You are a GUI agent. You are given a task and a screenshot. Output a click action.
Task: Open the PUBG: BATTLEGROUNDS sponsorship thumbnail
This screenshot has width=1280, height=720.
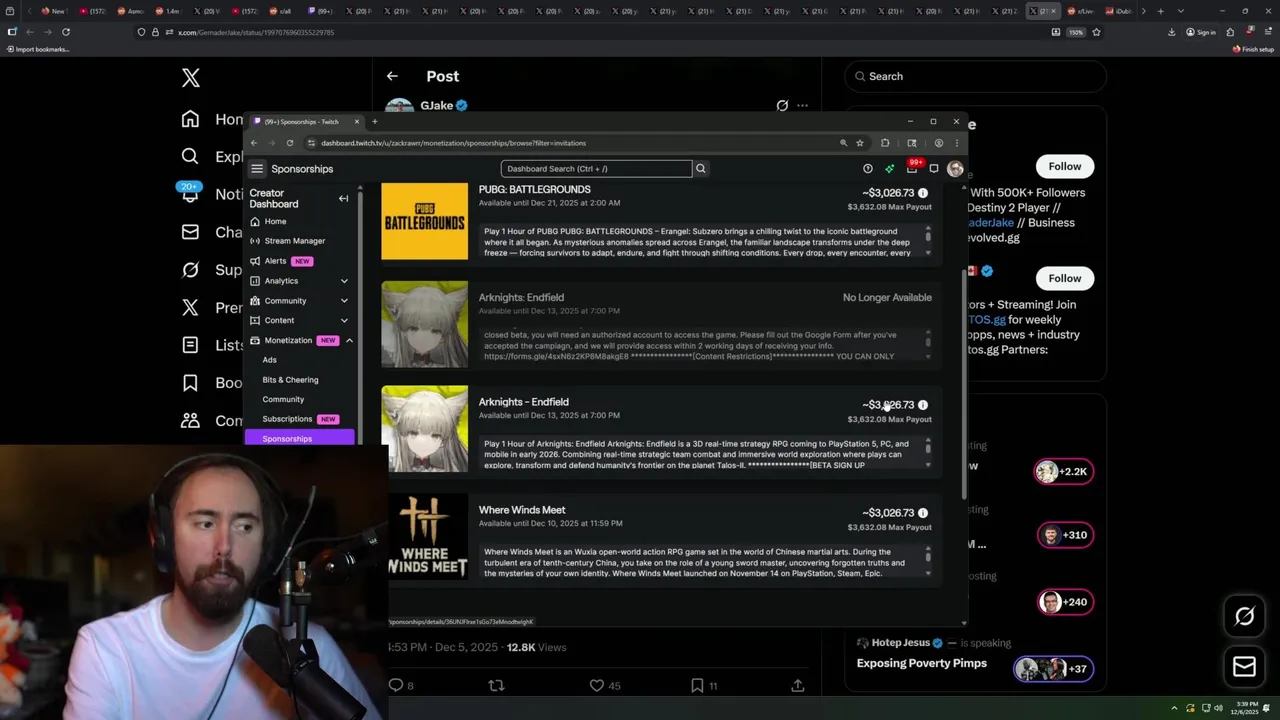[x=424, y=221]
